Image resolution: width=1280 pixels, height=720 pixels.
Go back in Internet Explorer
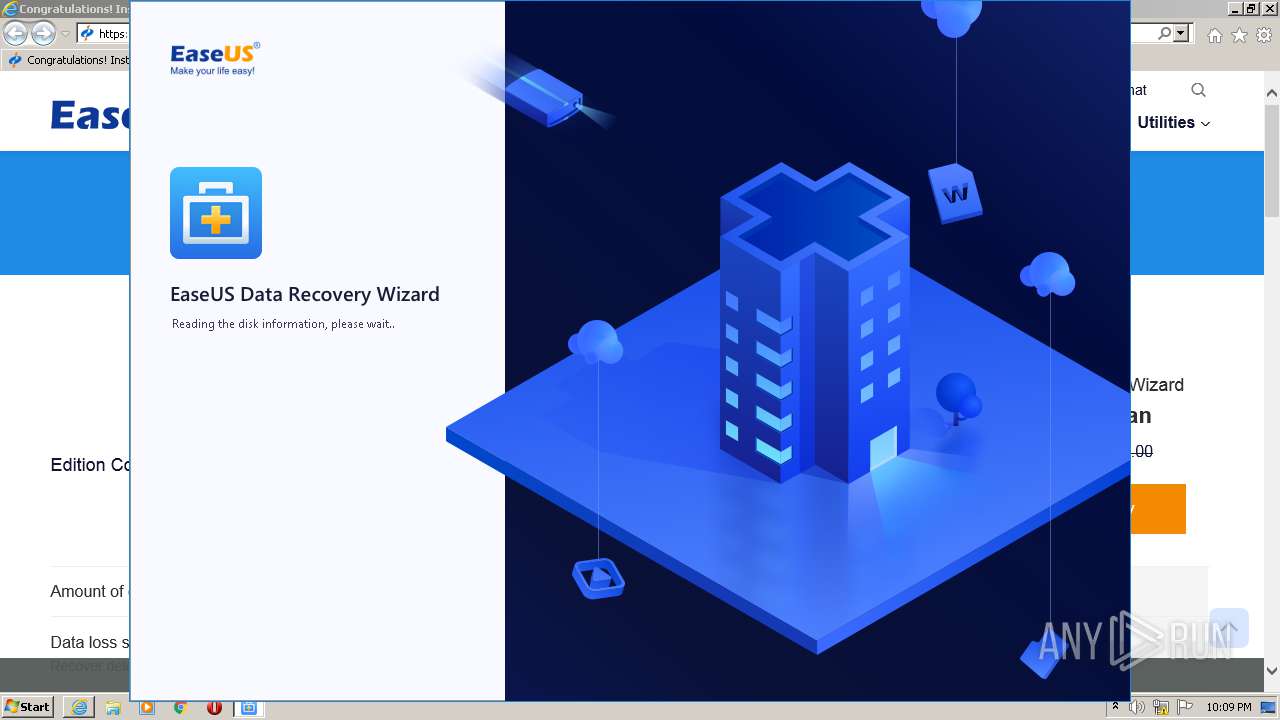(15, 34)
